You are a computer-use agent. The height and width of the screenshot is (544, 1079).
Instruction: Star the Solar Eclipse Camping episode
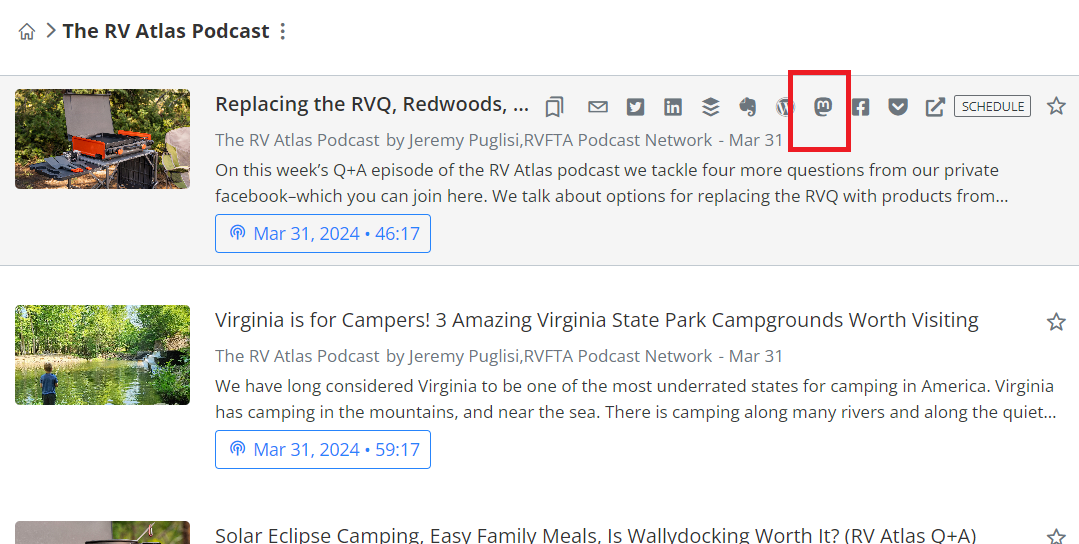[x=1056, y=536]
